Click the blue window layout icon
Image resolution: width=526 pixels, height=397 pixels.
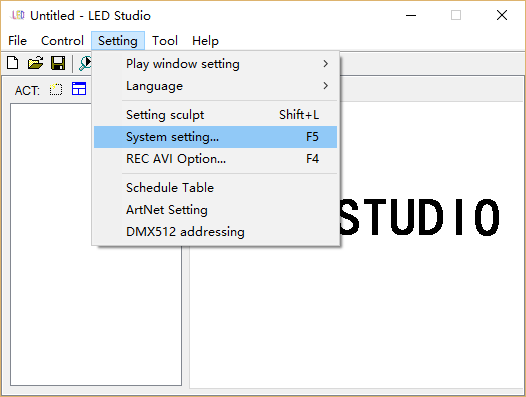pyautogui.click(x=79, y=89)
